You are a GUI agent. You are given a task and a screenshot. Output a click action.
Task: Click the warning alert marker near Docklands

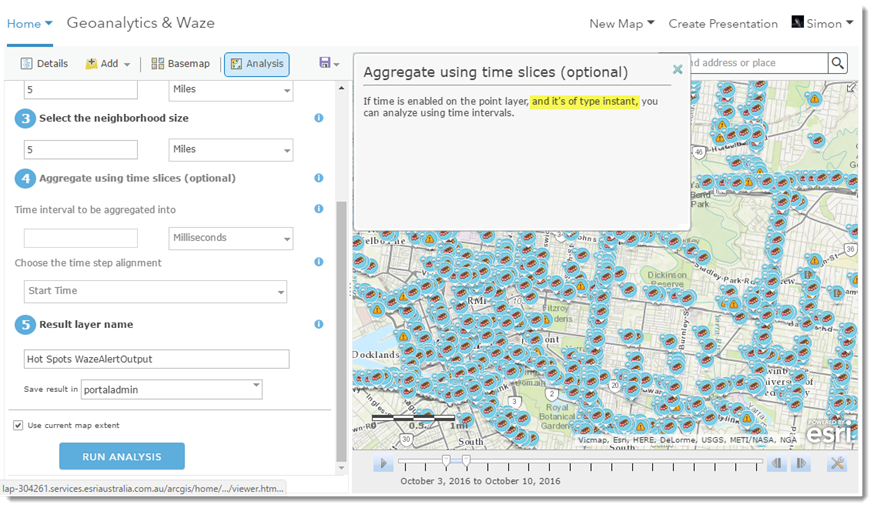tap(403, 336)
